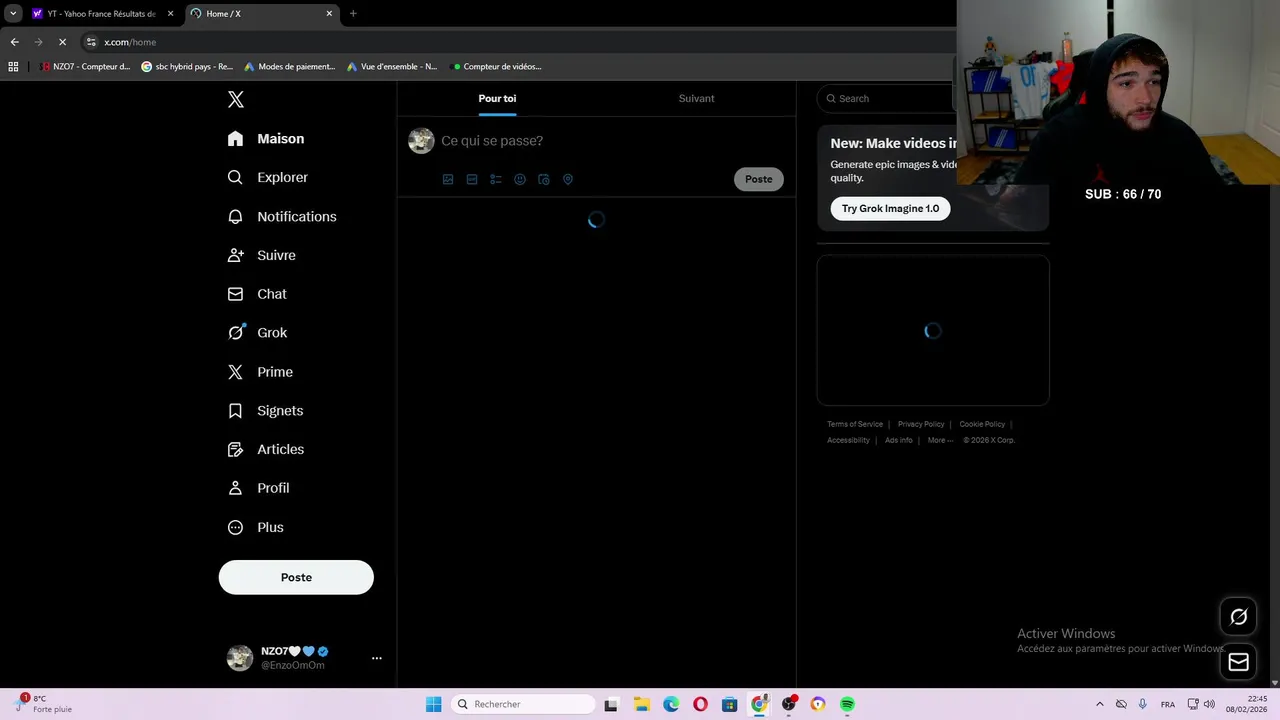Open Compteur de vidéos bookmark
The image size is (1280, 720).
point(497,67)
